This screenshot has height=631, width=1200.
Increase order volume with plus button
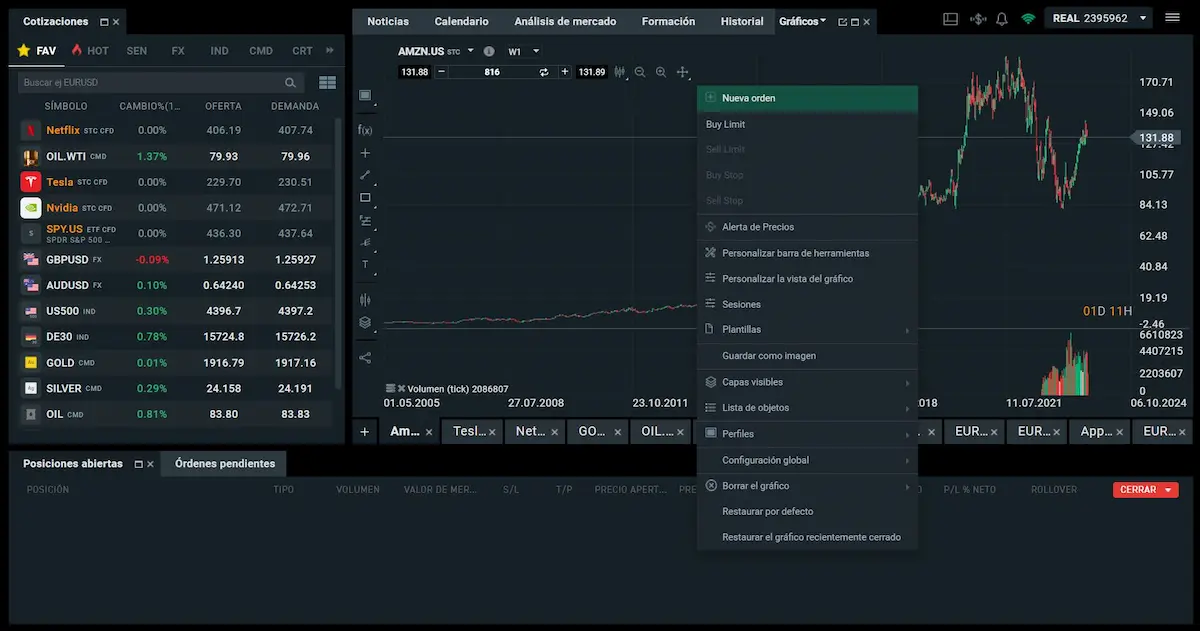pos(565,72)
